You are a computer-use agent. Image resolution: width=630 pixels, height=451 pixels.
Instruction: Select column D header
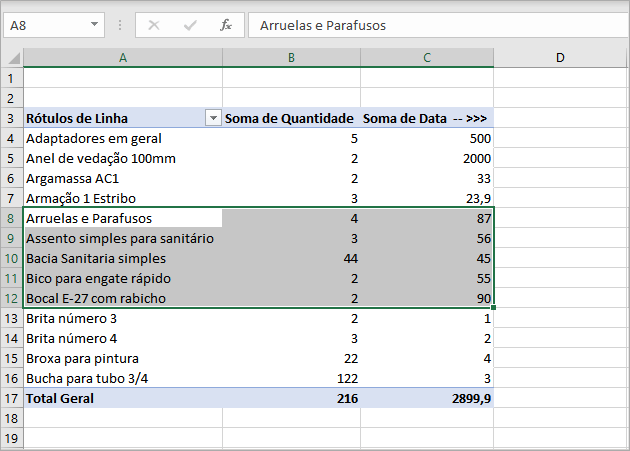[560, 57]
